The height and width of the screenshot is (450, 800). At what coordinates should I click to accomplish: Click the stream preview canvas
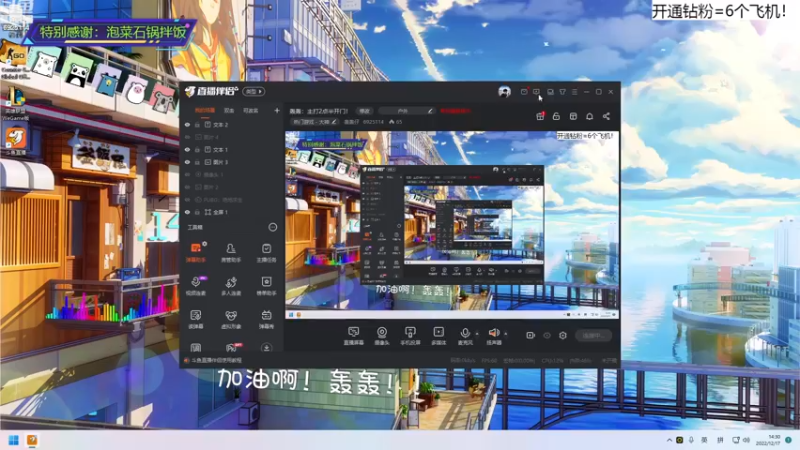[452, 225]
